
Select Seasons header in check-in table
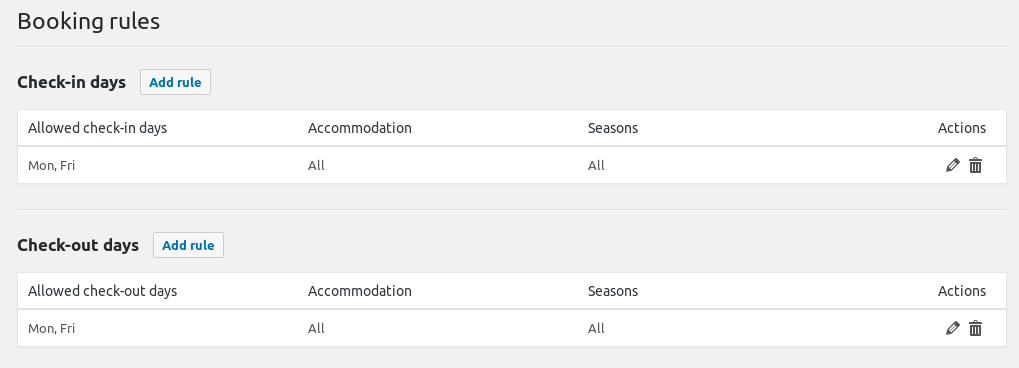point(613,128)
